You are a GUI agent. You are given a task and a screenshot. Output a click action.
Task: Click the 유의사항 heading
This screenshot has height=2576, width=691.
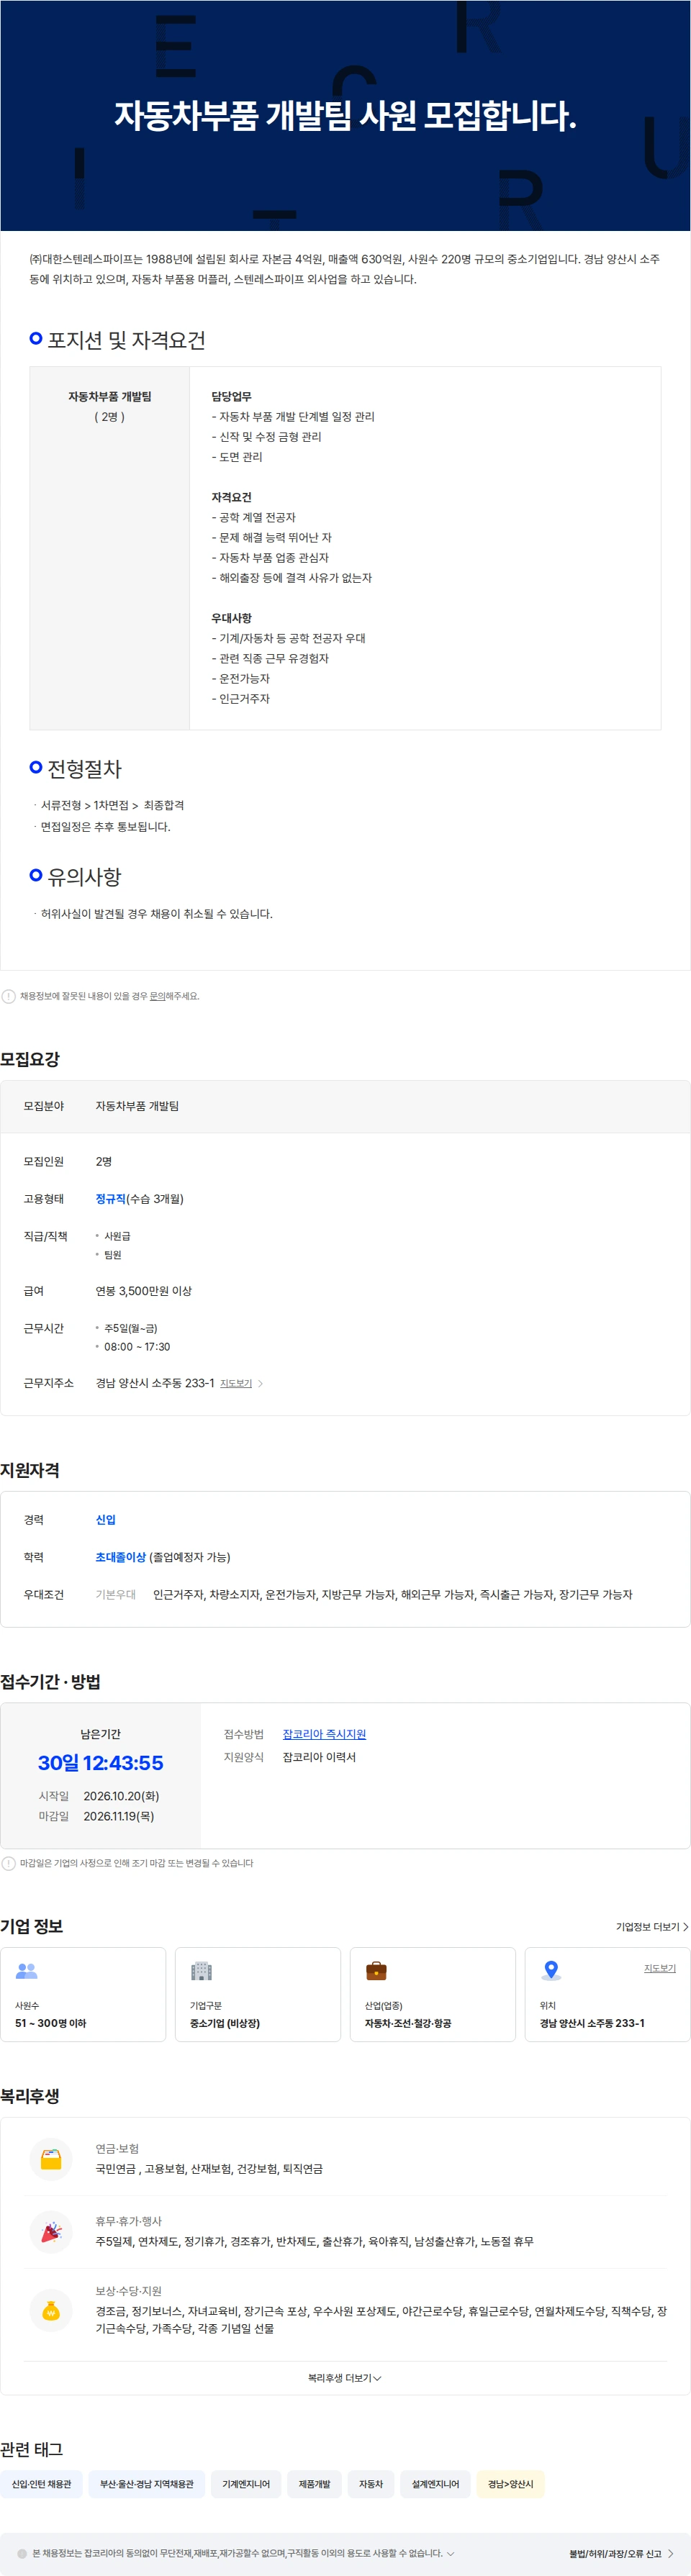(84, 877)
